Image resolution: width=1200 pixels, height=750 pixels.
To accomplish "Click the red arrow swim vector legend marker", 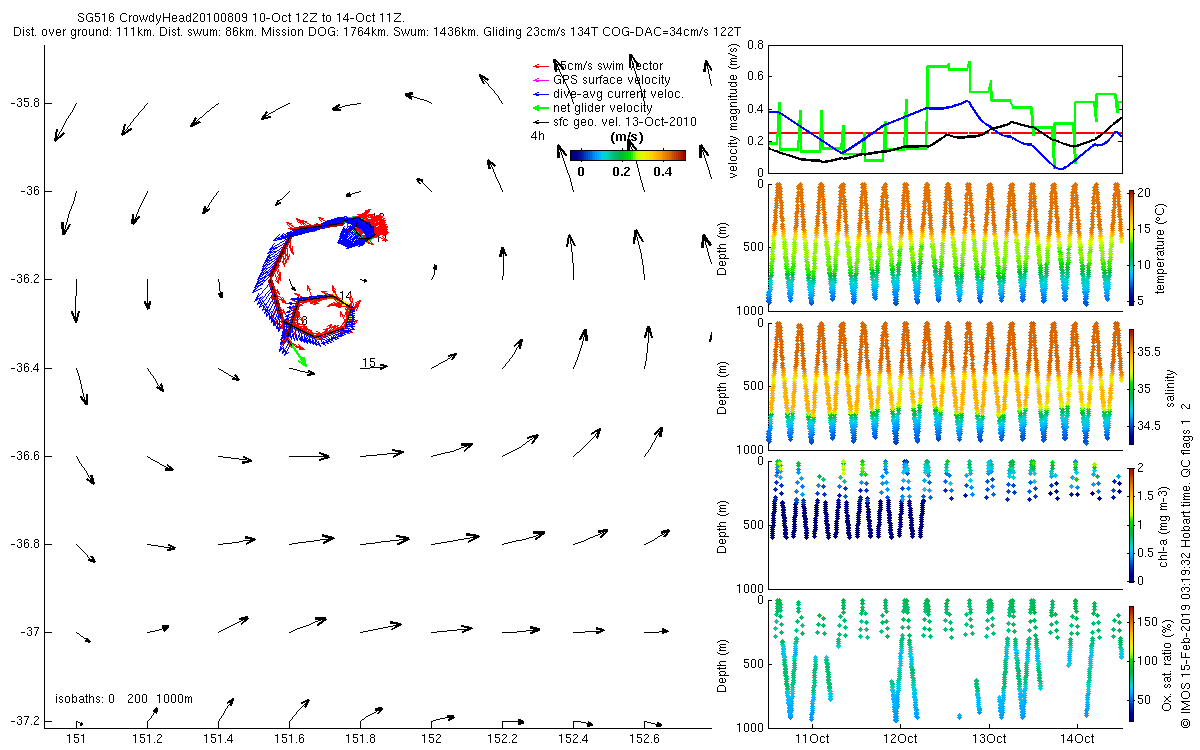I will (x=543, y=66).
